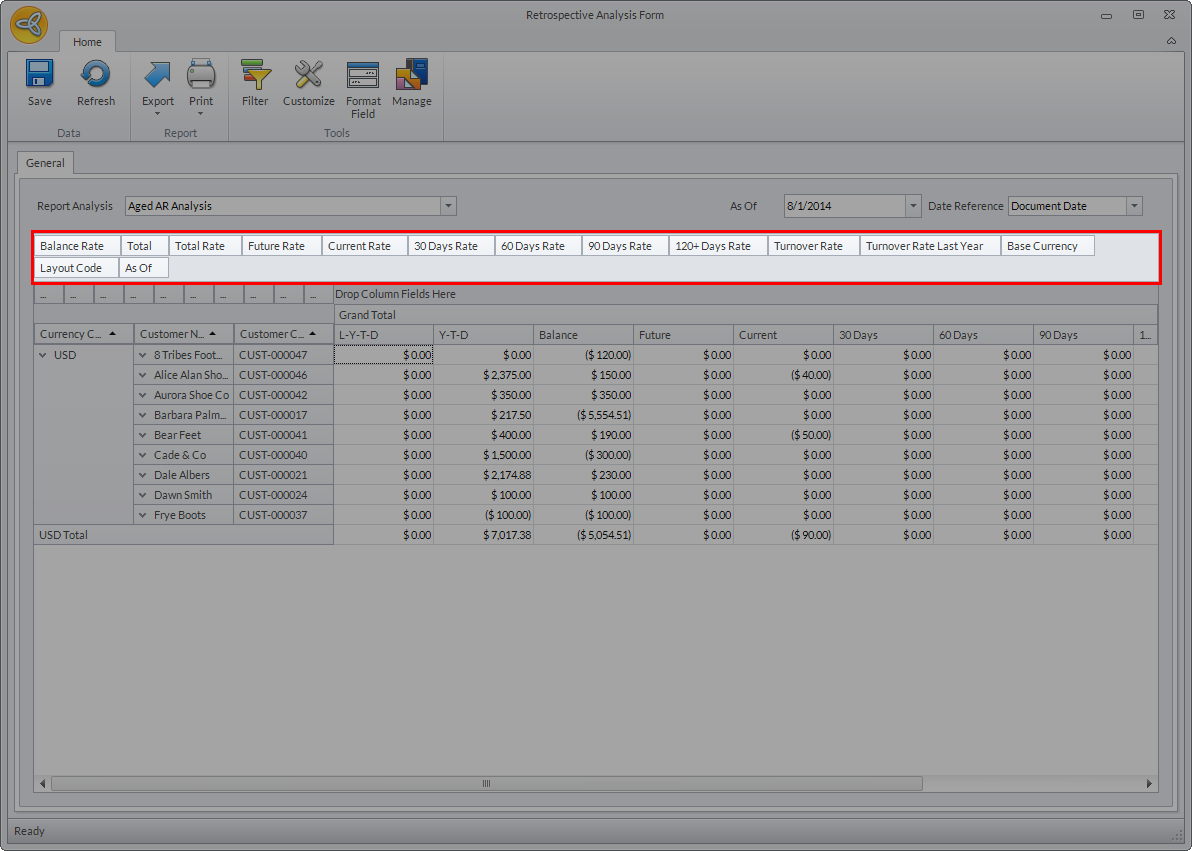Click the Refresh icon
This screenshot has height=851, width=1192.
click(96, 76)
